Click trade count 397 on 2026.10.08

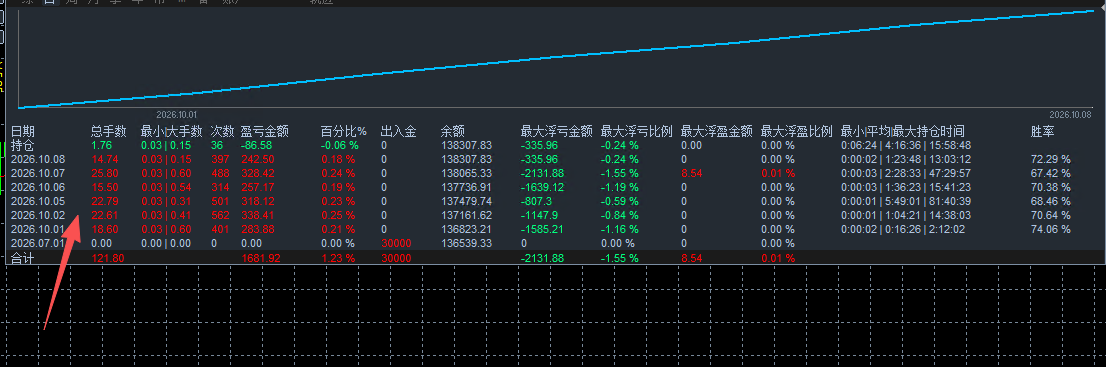(221, 160)
